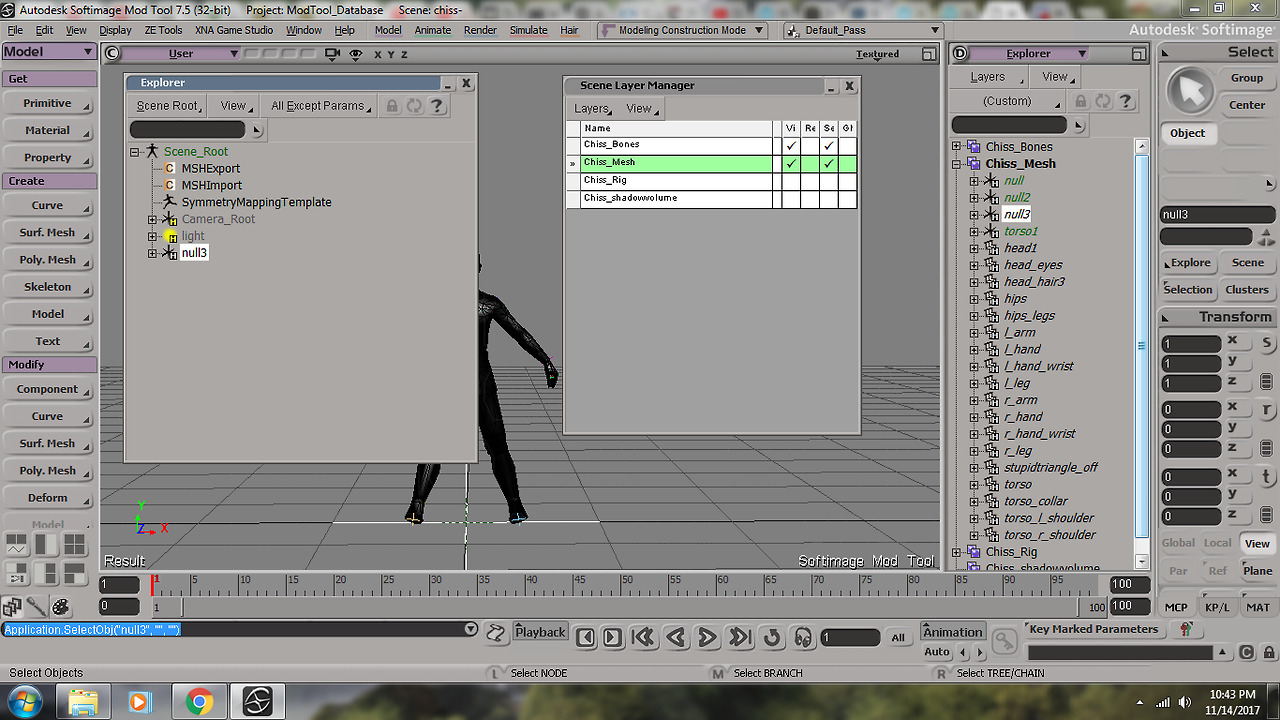Screen dimensions: 1280x720
Task: Open the Playback menu button
Action: point(541,632)
